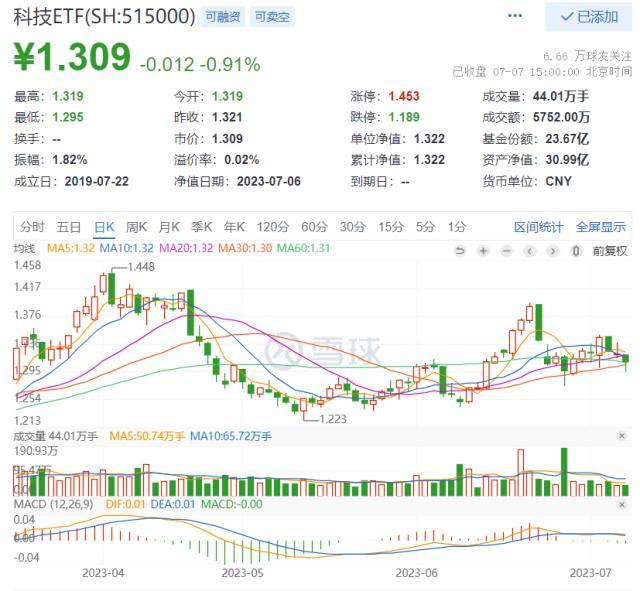This screenshot has height=591, width=640.
Task: Click the 资产净值 value 30.99亿
Action: 567,160
